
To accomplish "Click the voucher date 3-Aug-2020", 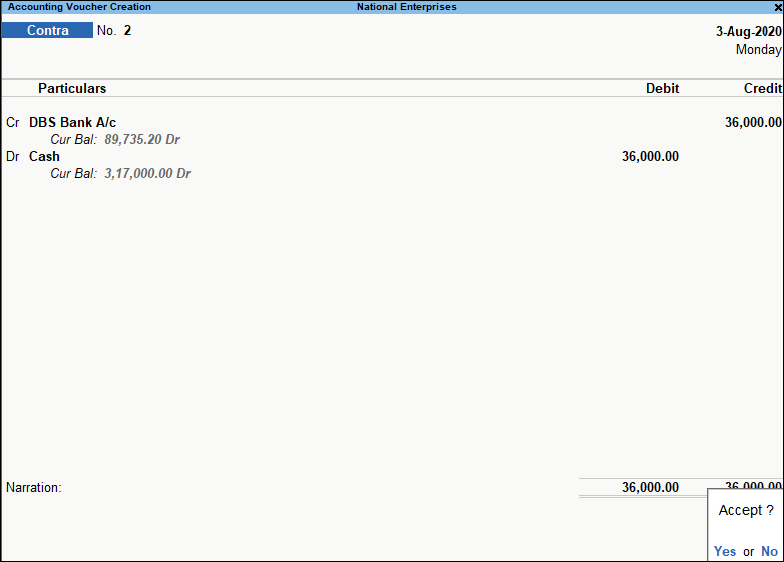I will [748, 31].
